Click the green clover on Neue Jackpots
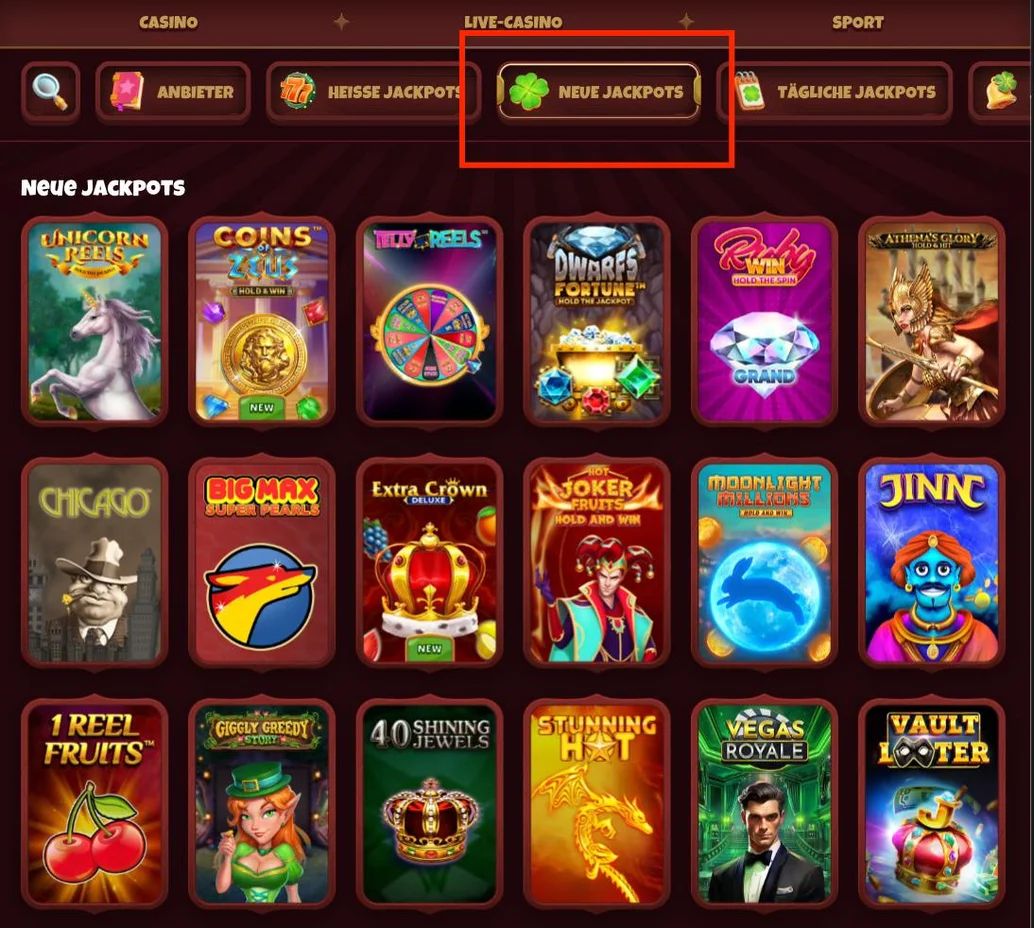Image resolution: width=1034 pixels, height=928 pixels. click(528, 92)
